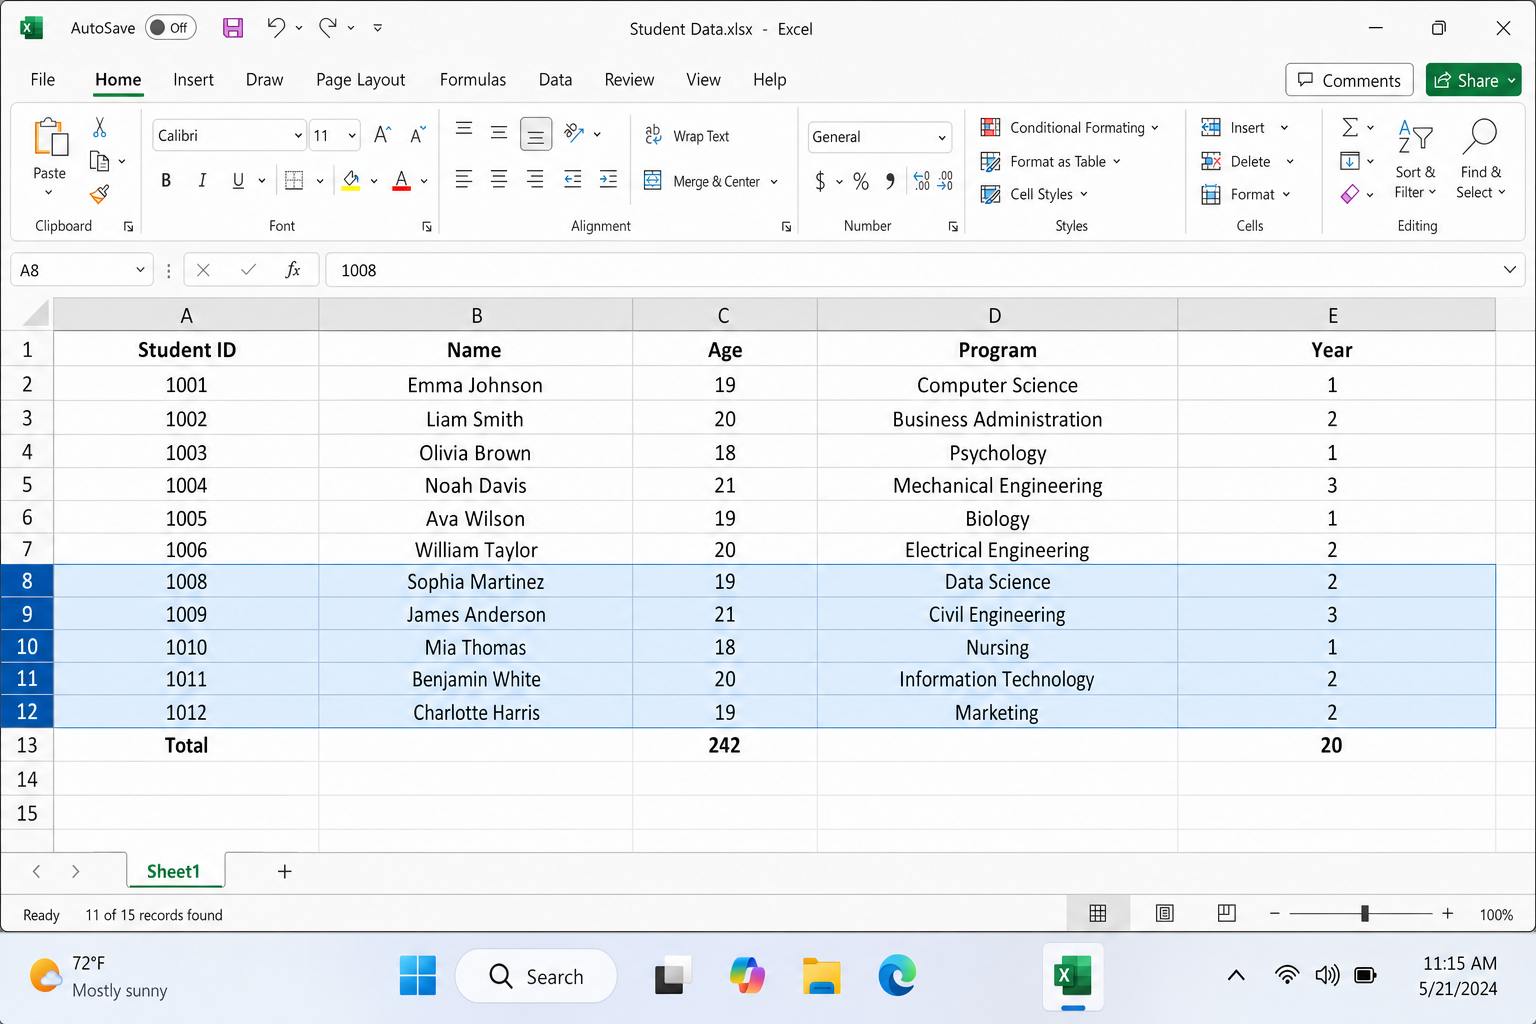Click the decrease decimal icon

click(x=945, y=181)
